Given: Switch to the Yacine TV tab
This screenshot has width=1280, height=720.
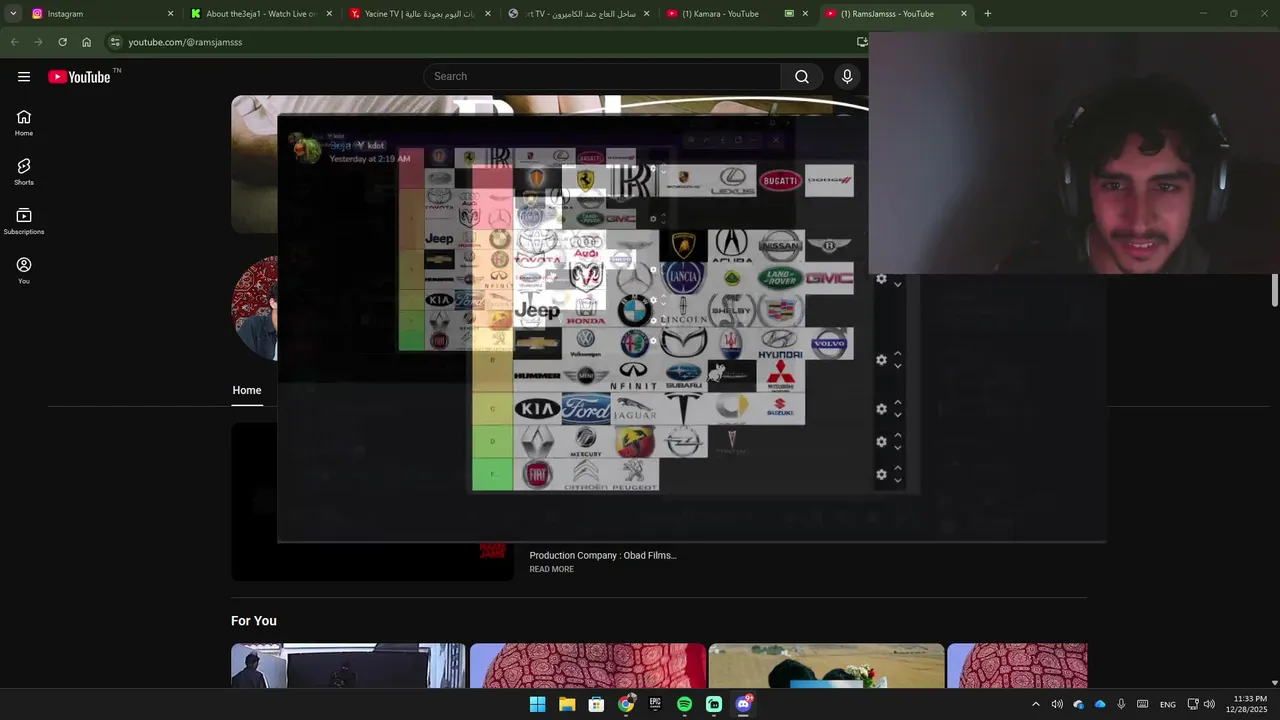Looking at the screenshot, I should tap(419, 14).
